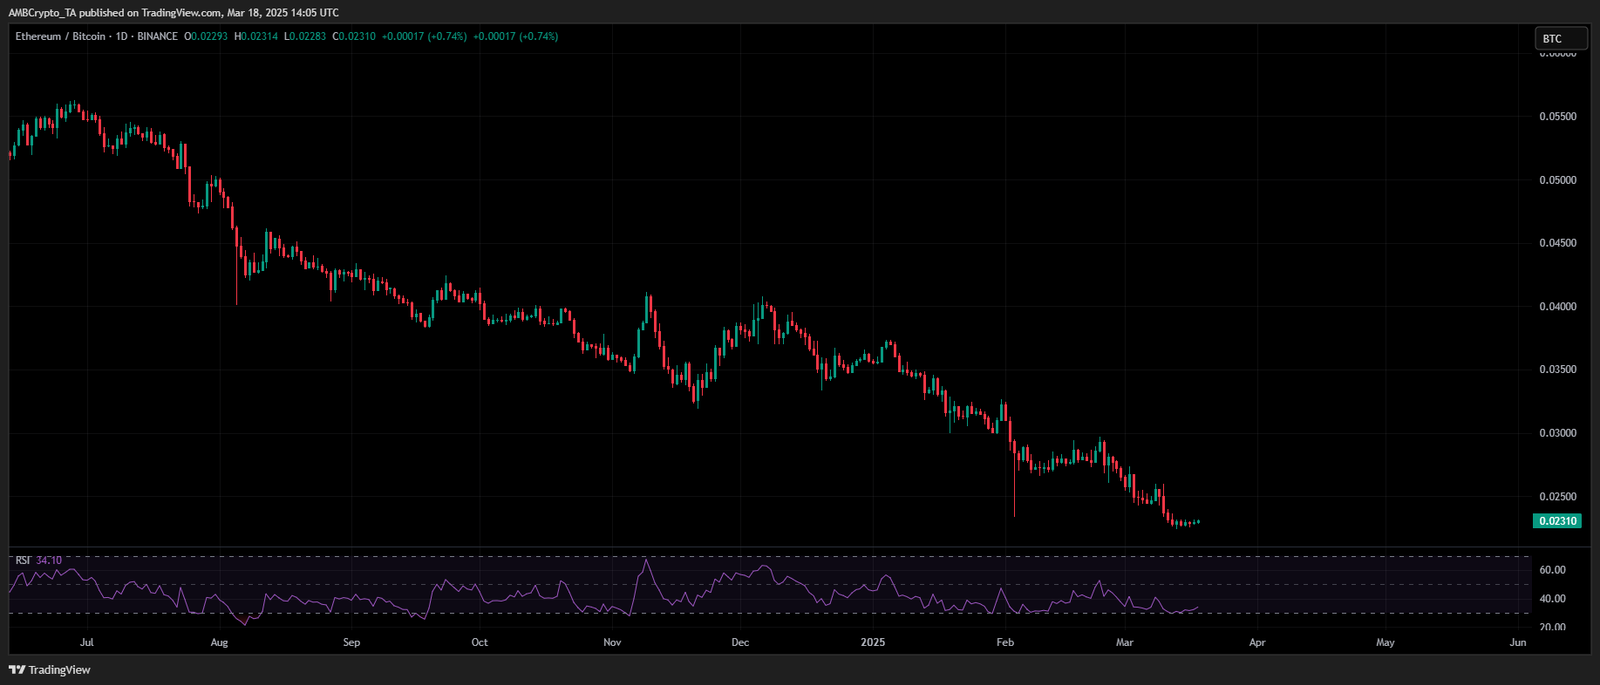This screenshot has width=1600, height=685.
Task: Click the Ethereum / Bitcoin symbol title
Action: pyautogui.click(x=60, y=37)
